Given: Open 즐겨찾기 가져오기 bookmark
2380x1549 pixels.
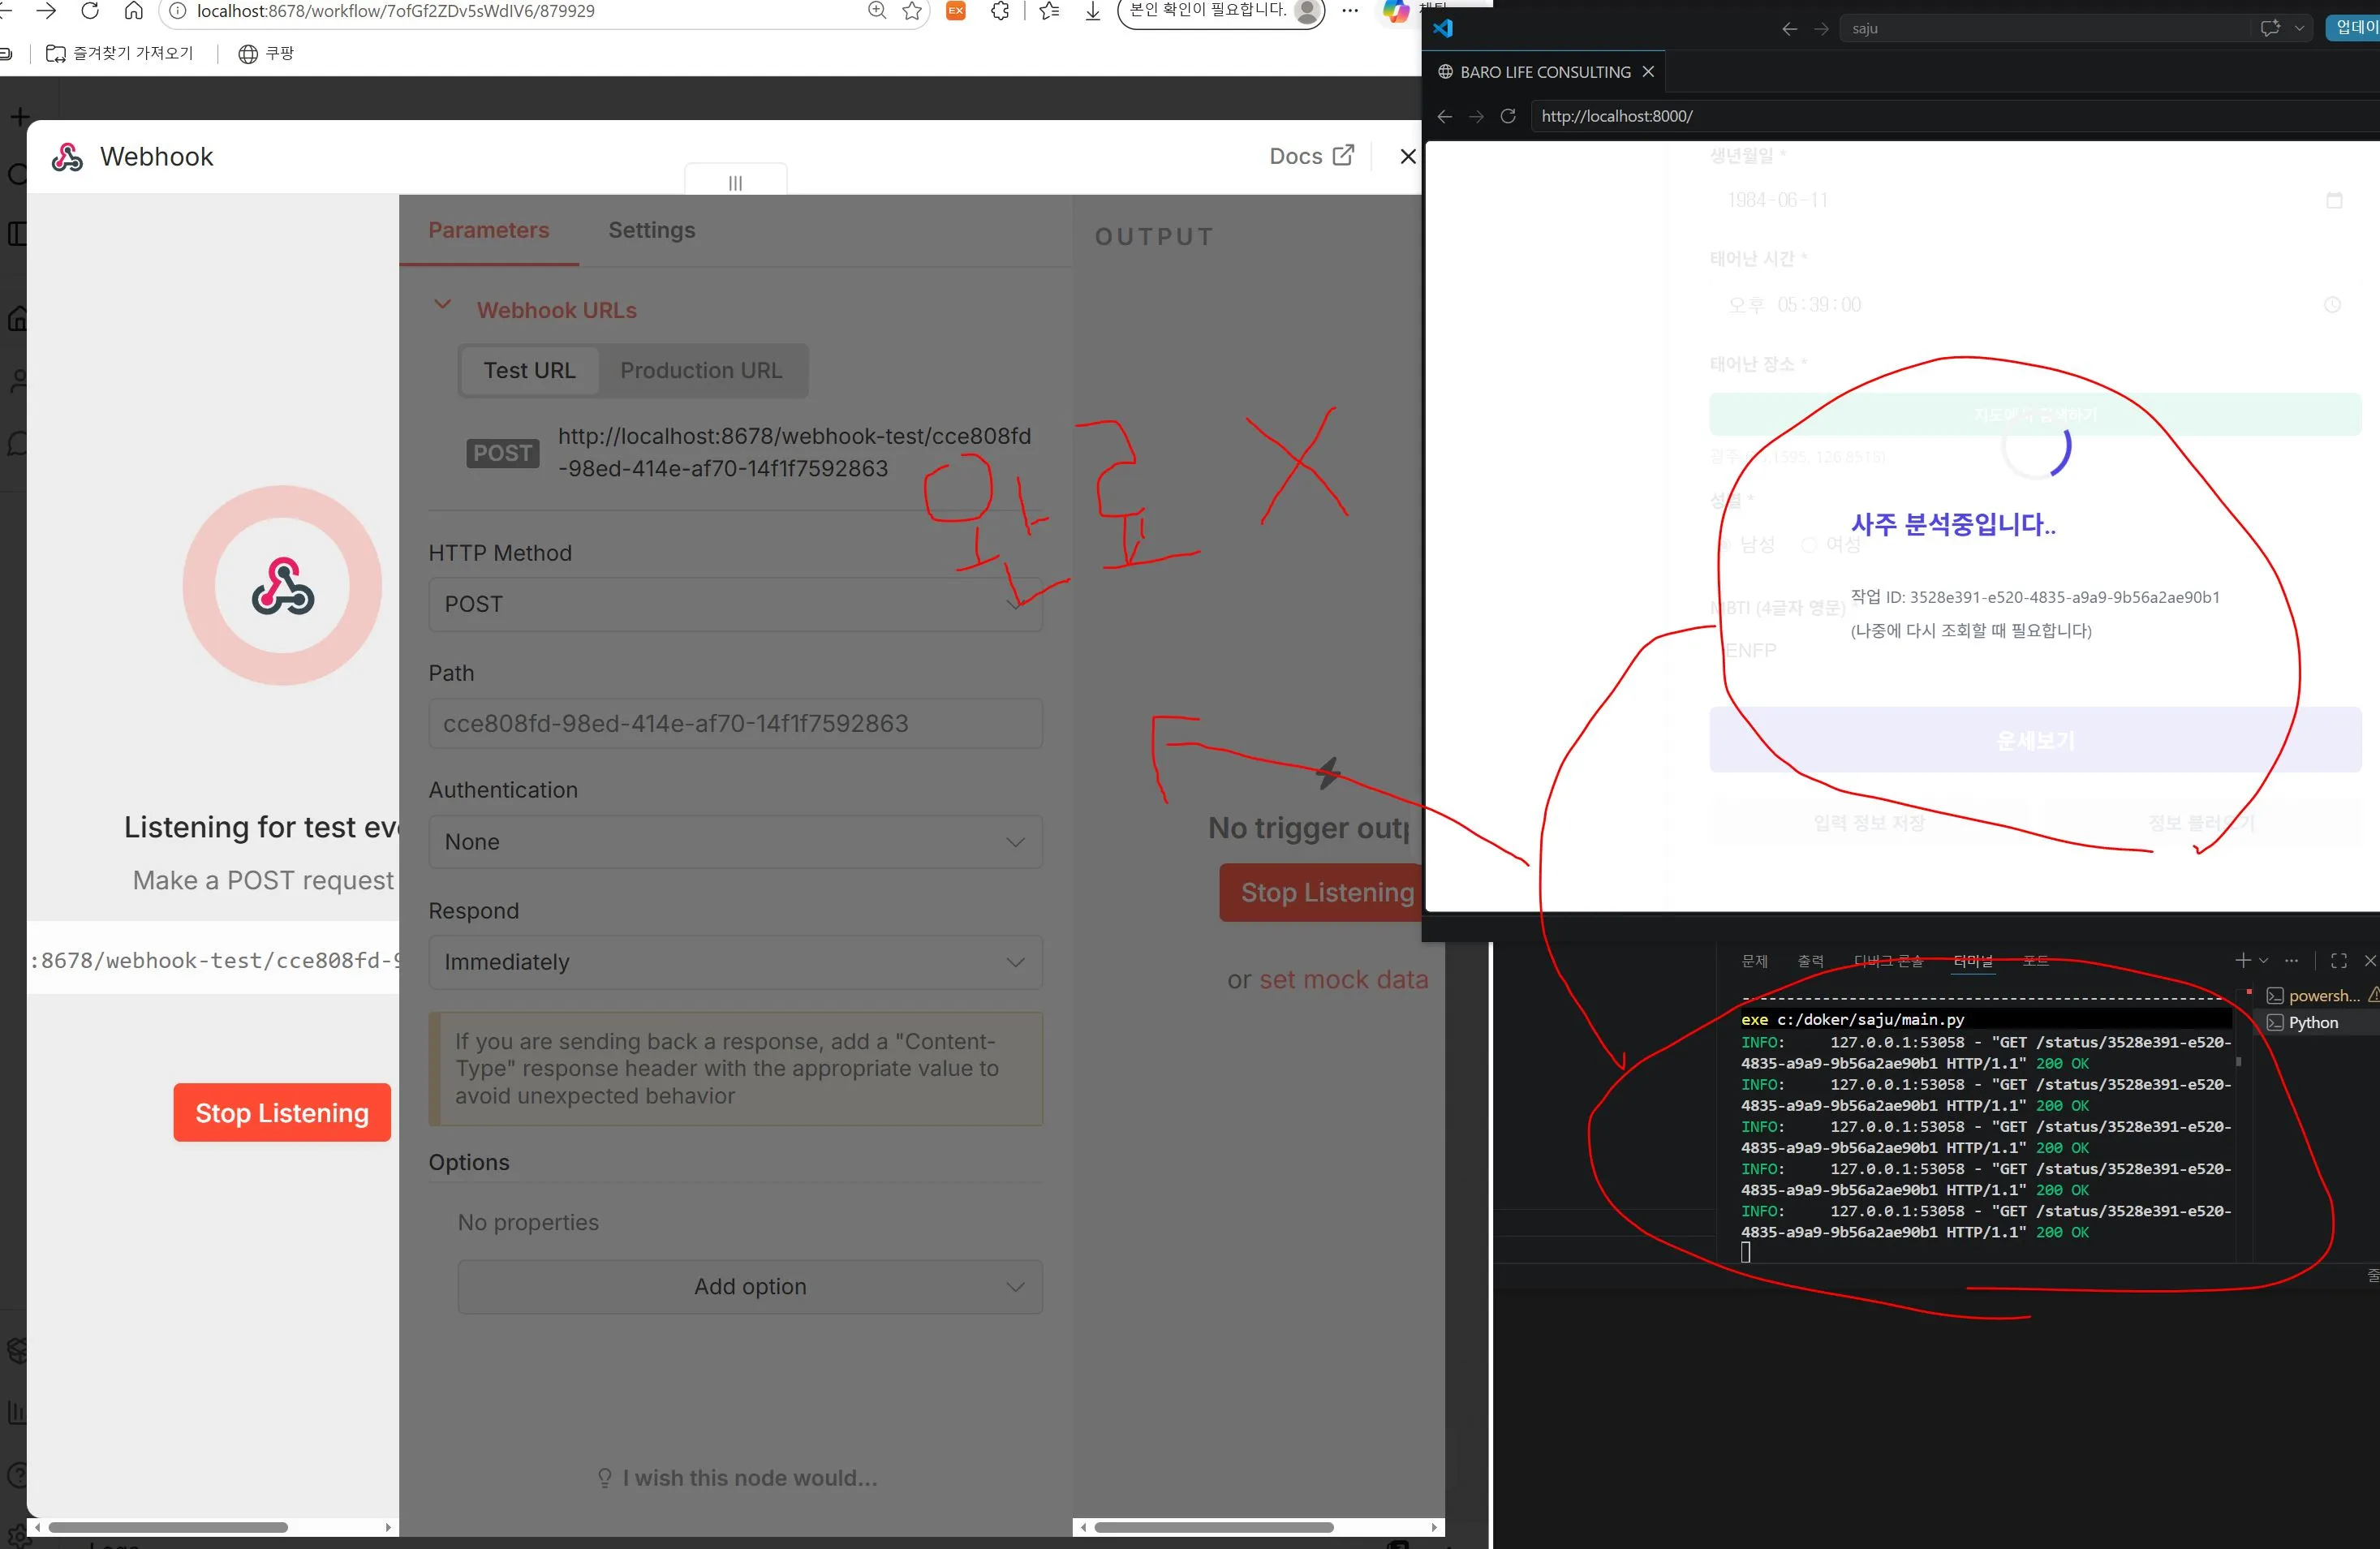Looking at the screenshot, I should (120, 53).
